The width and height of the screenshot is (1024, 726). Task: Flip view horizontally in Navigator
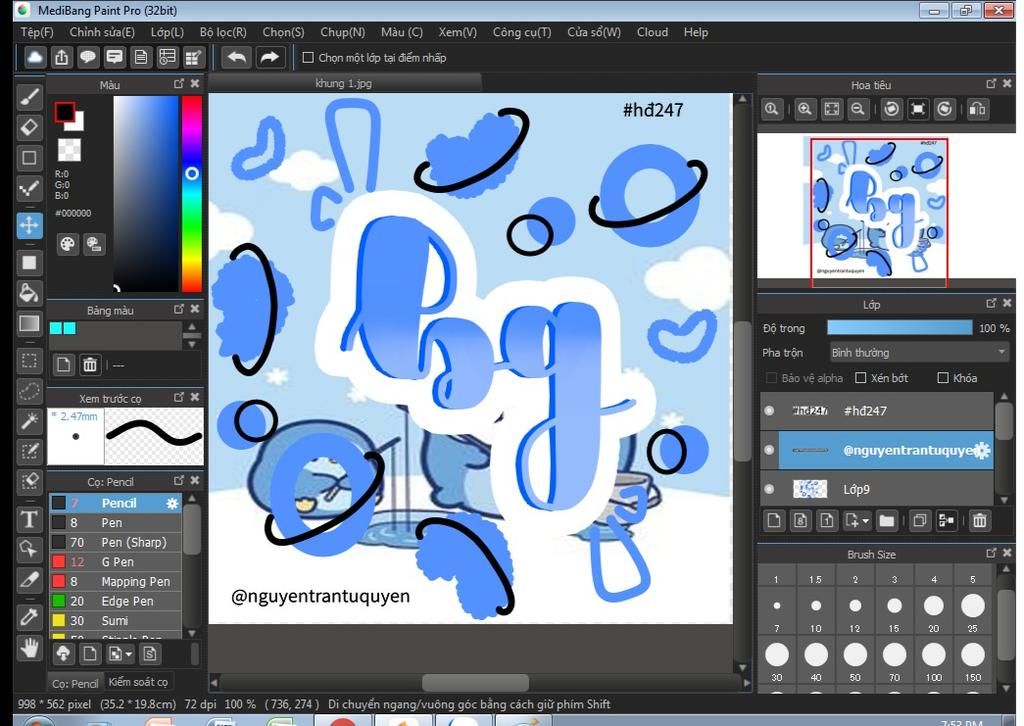[x=978, y=109]
